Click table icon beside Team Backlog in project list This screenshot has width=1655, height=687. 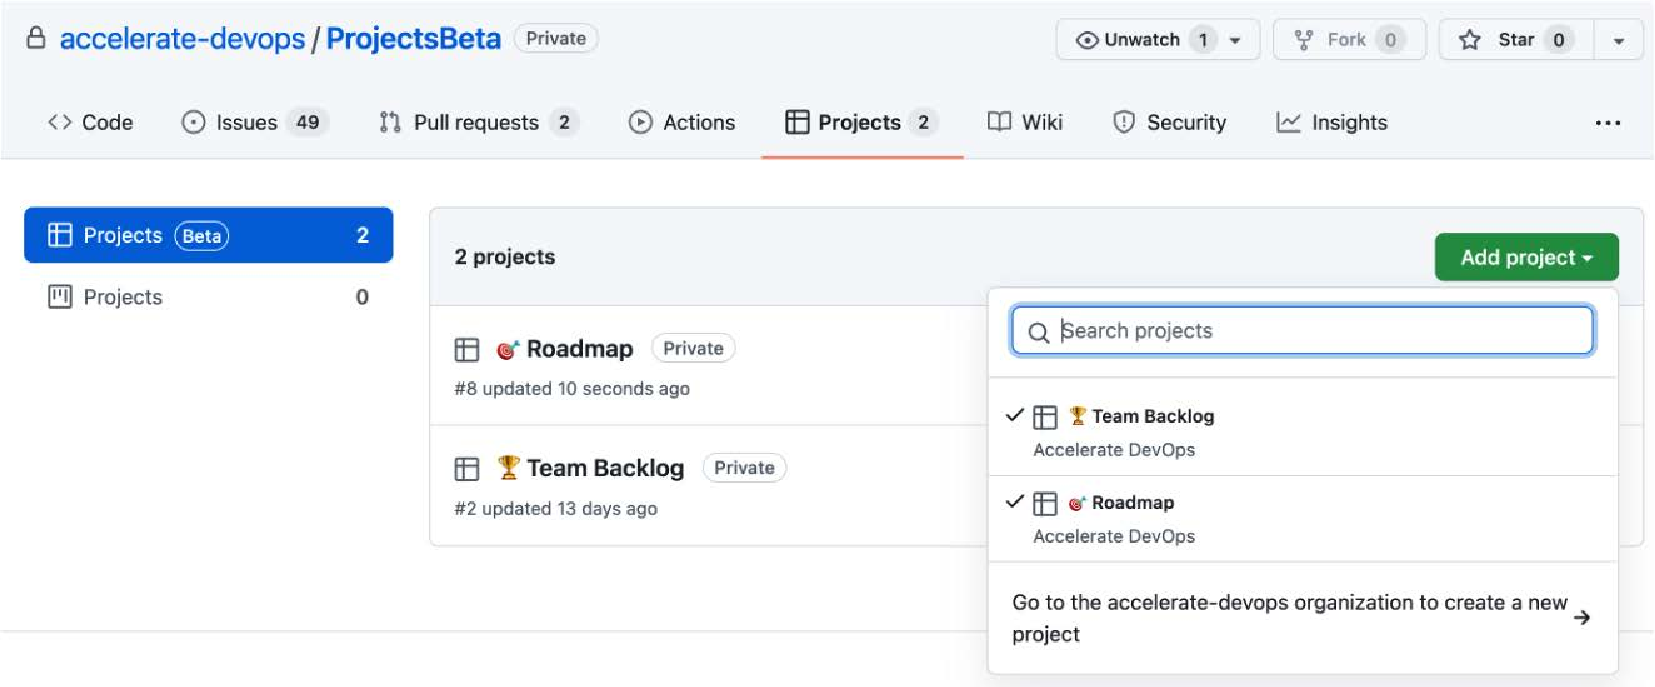click(x=467, y=469)
